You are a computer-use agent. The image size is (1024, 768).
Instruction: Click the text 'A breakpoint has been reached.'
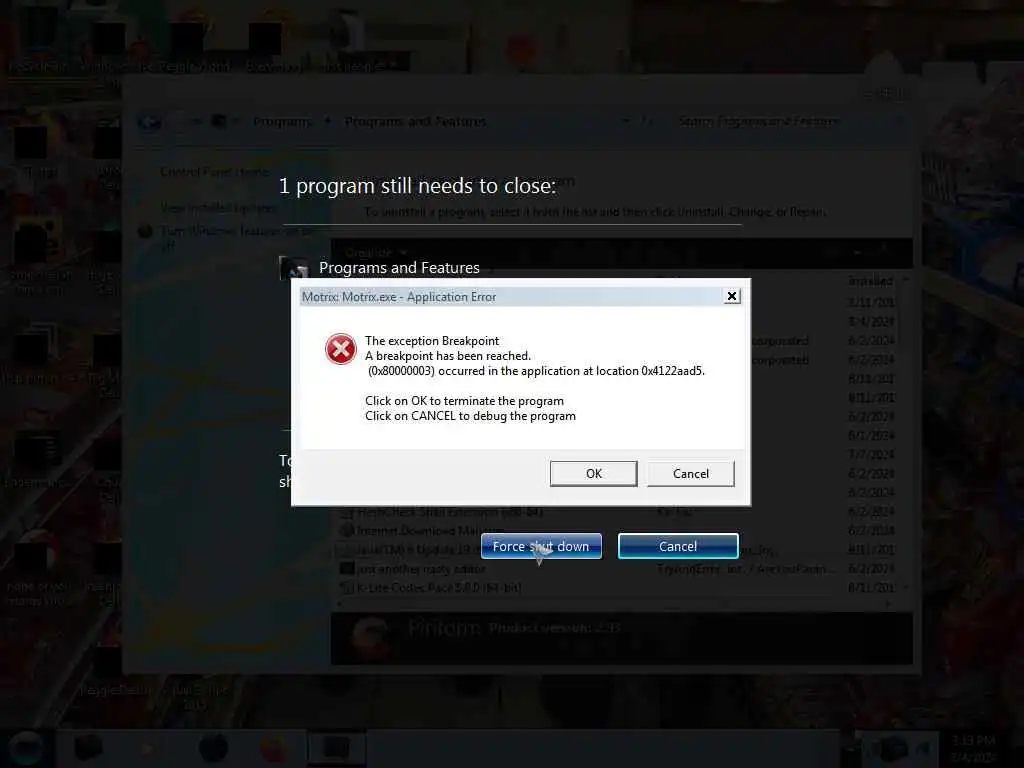tap(447, 356)
